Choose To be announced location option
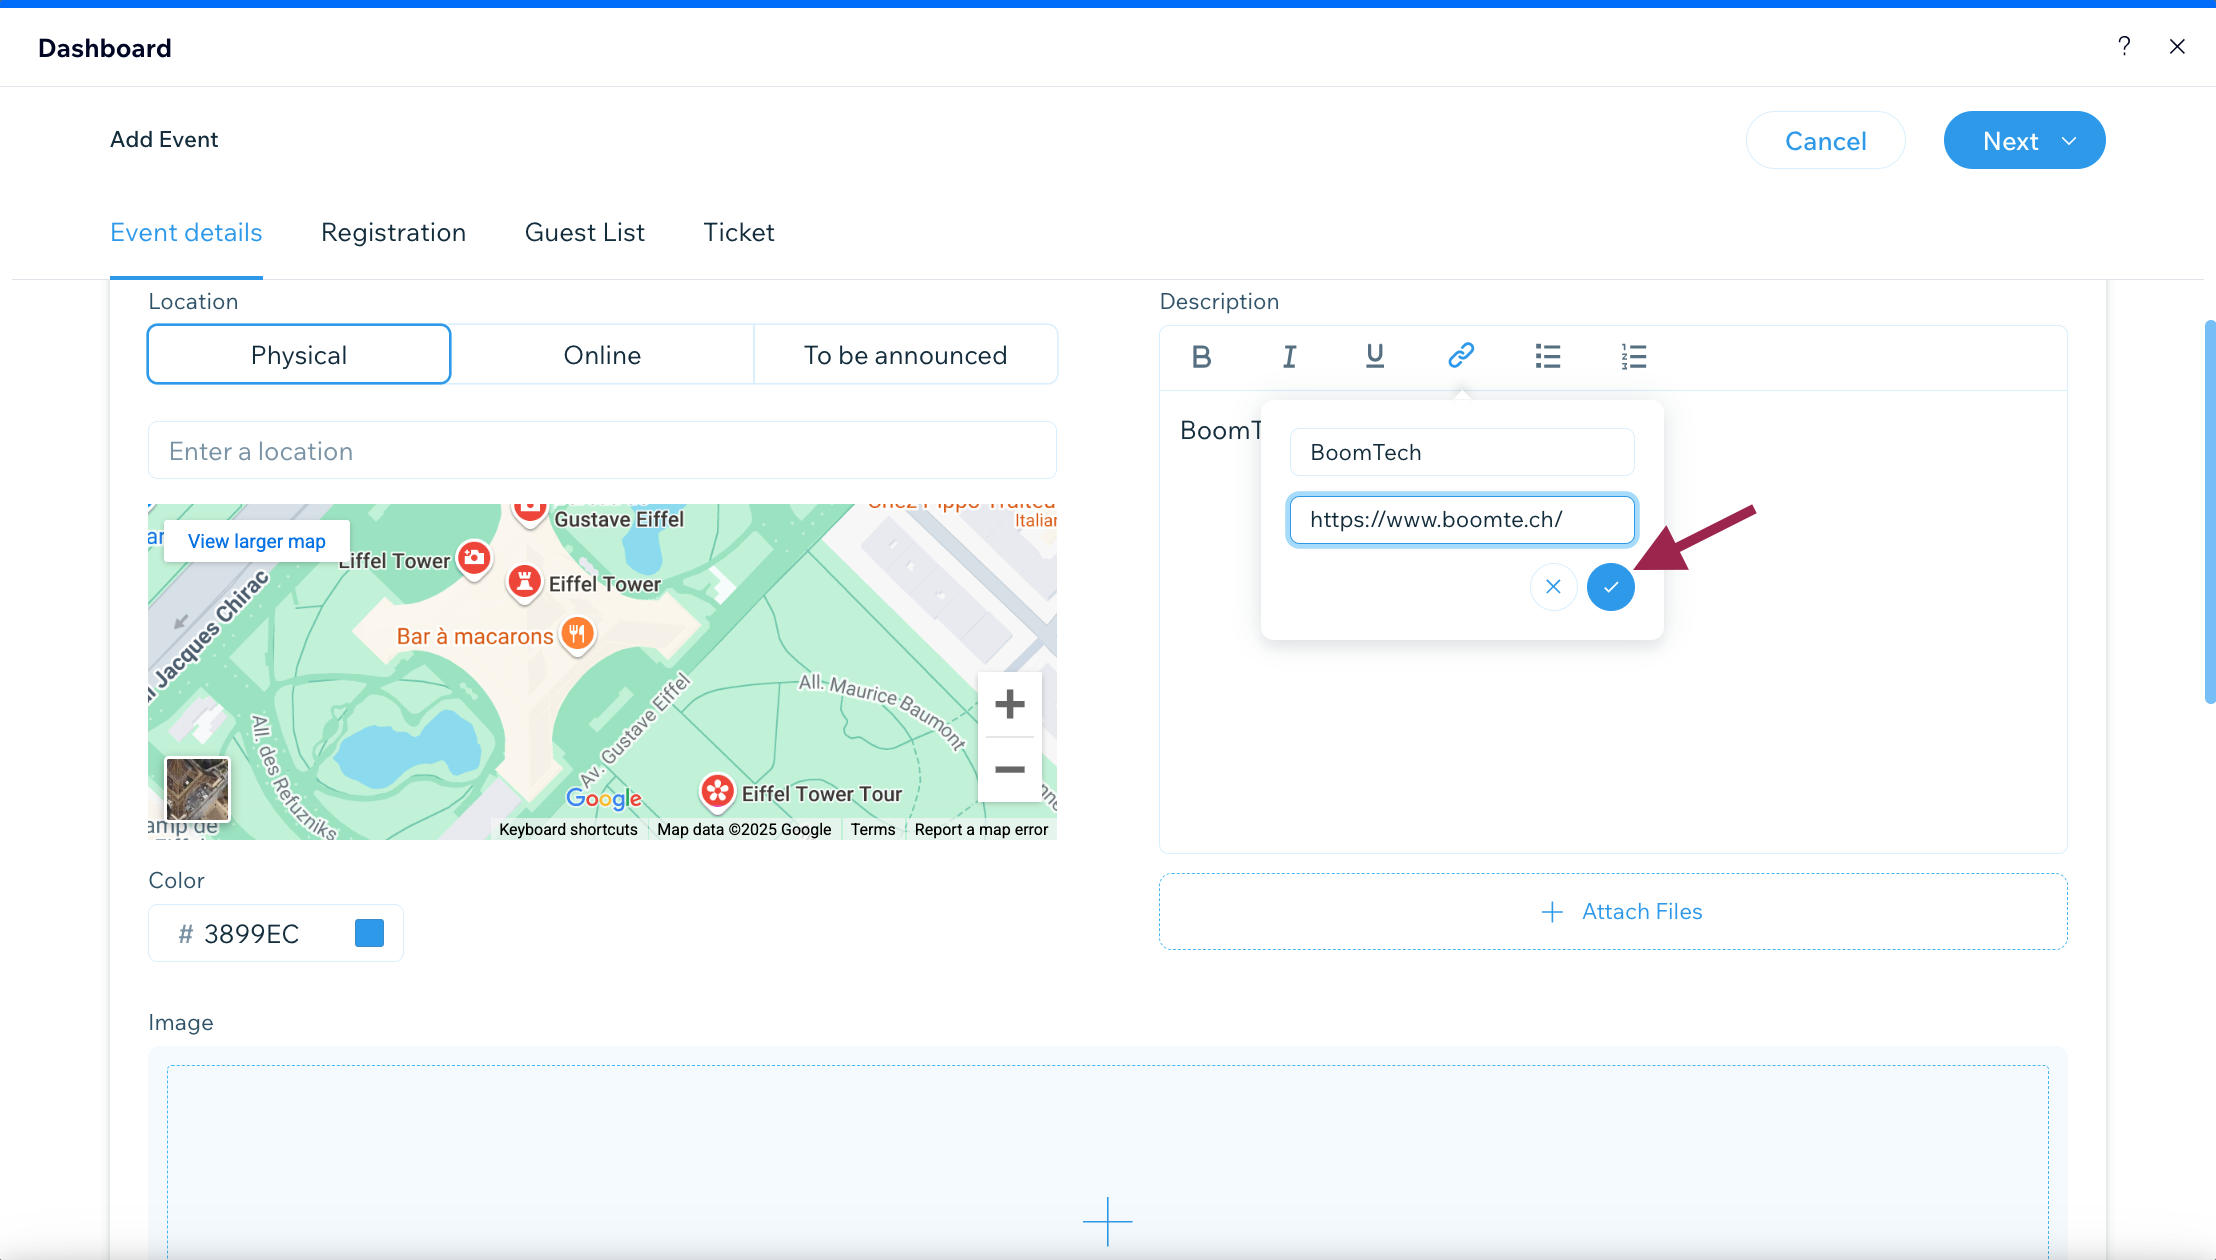This screenshot has height=1260, width=2216. coord(905,355)
